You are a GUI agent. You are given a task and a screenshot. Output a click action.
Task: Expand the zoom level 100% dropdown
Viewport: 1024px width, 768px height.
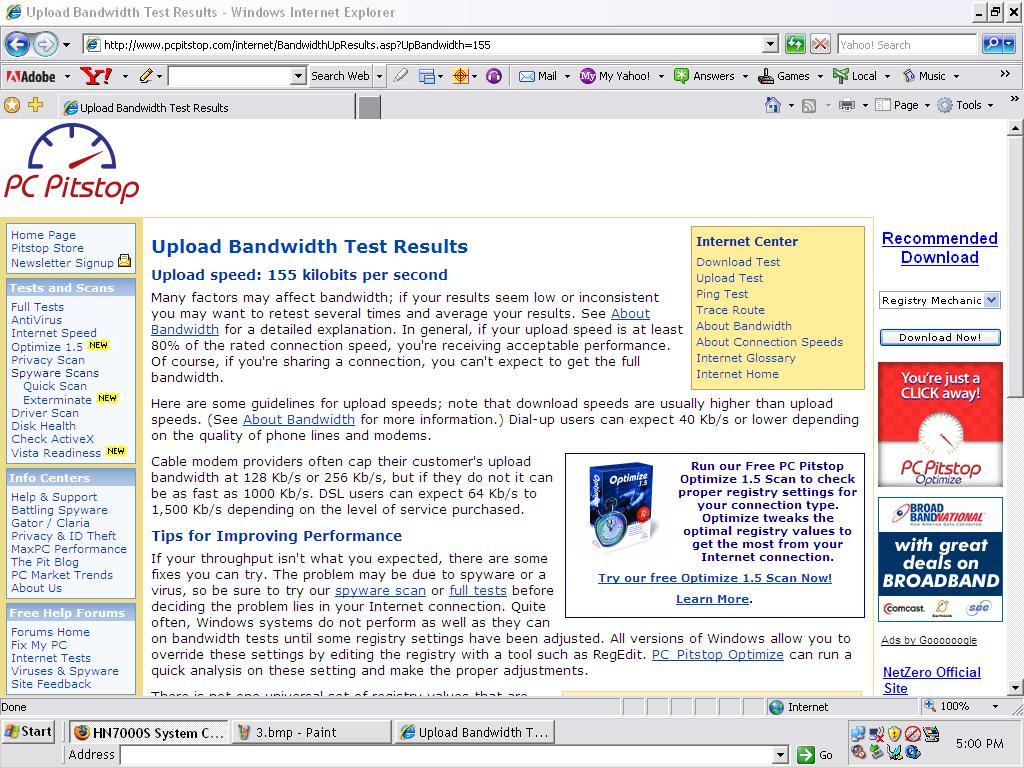coord(995,706)
